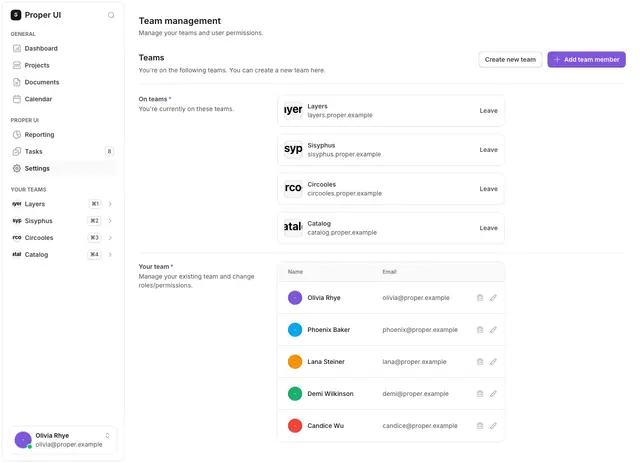
Task: Click the Calendar icon in the sidebar
Action: click(x=17, y=99)
